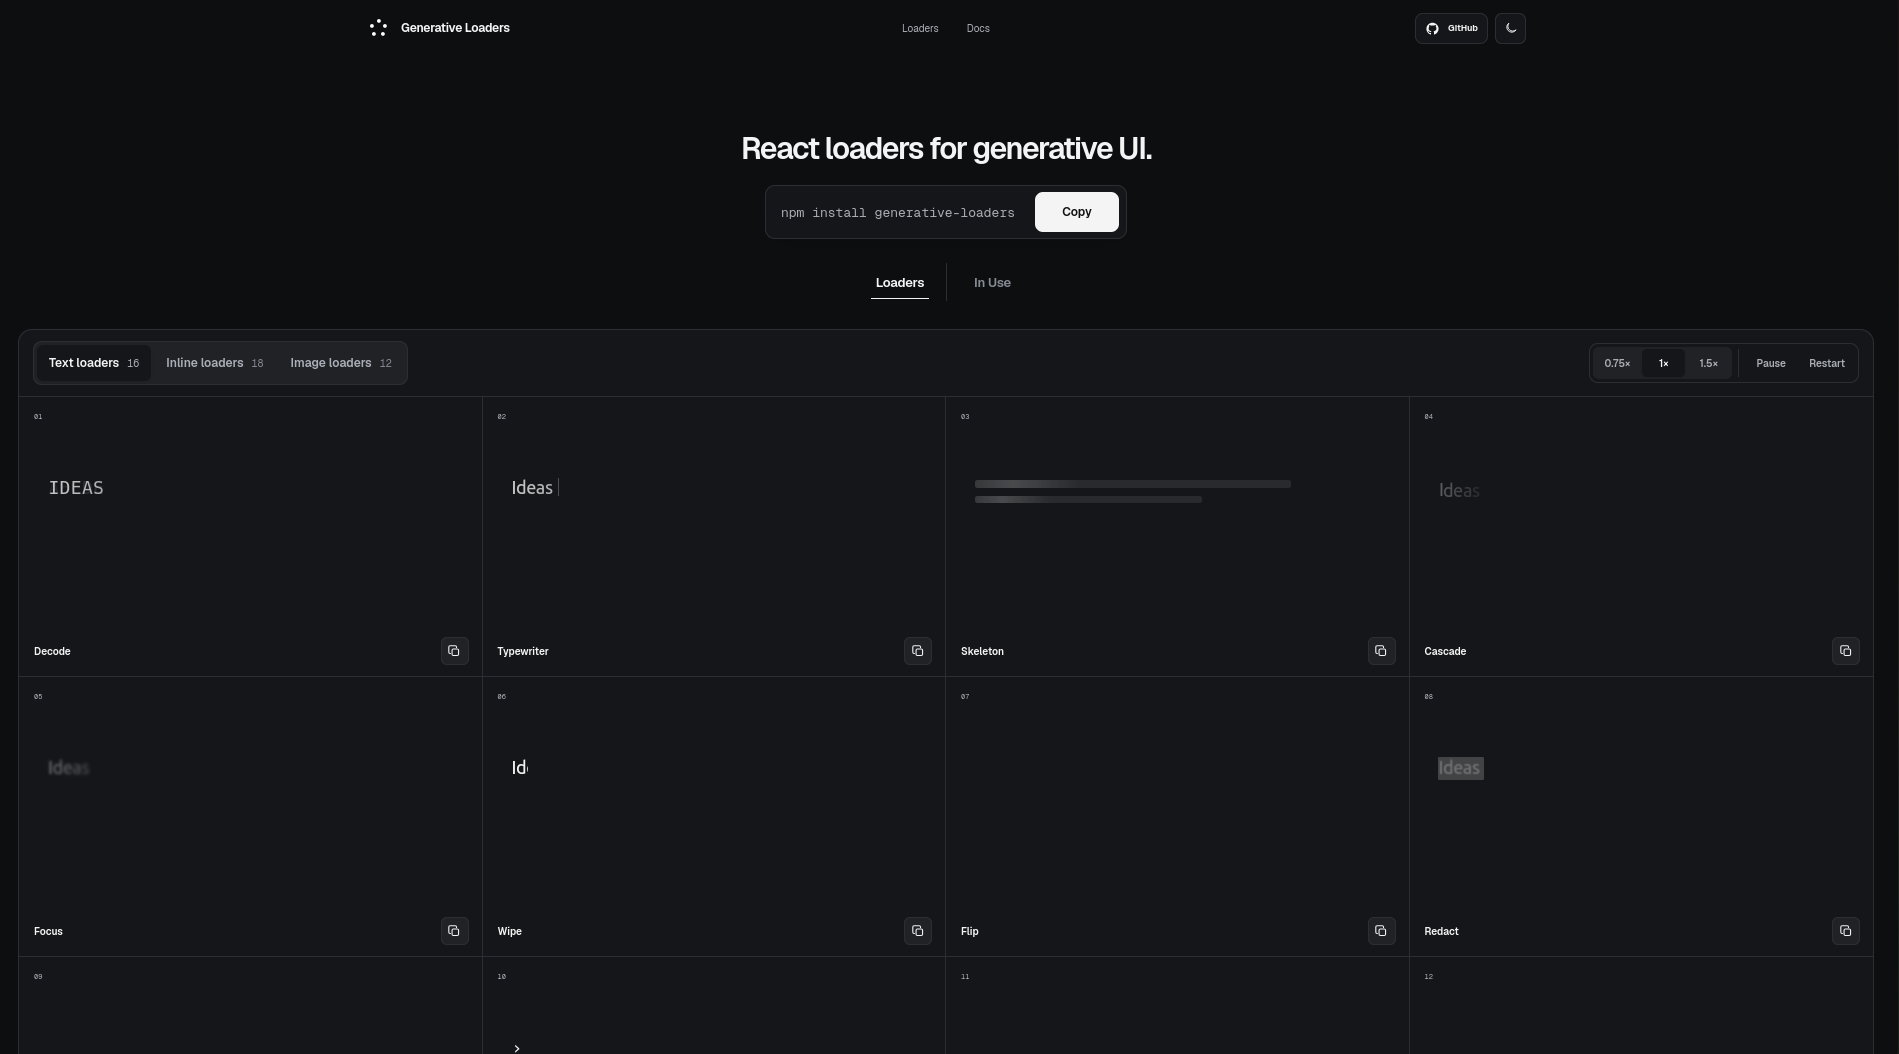Copy code for the Redact loader
This screenshot has width=1899, height=1054.
pos(1845,931)
